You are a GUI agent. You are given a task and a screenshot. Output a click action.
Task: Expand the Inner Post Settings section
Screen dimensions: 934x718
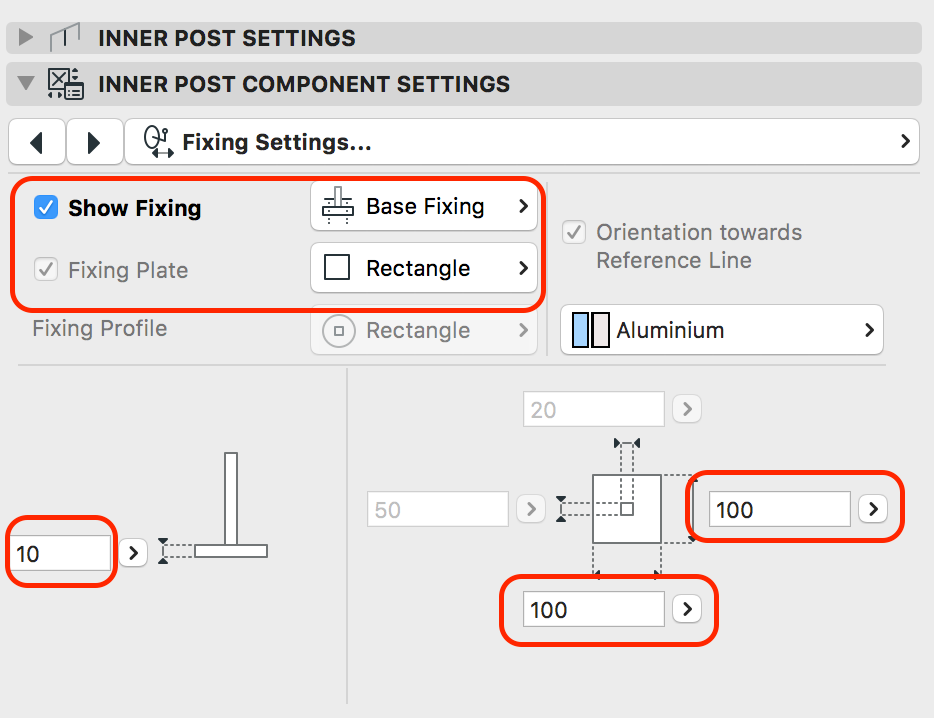click(26, 39)
